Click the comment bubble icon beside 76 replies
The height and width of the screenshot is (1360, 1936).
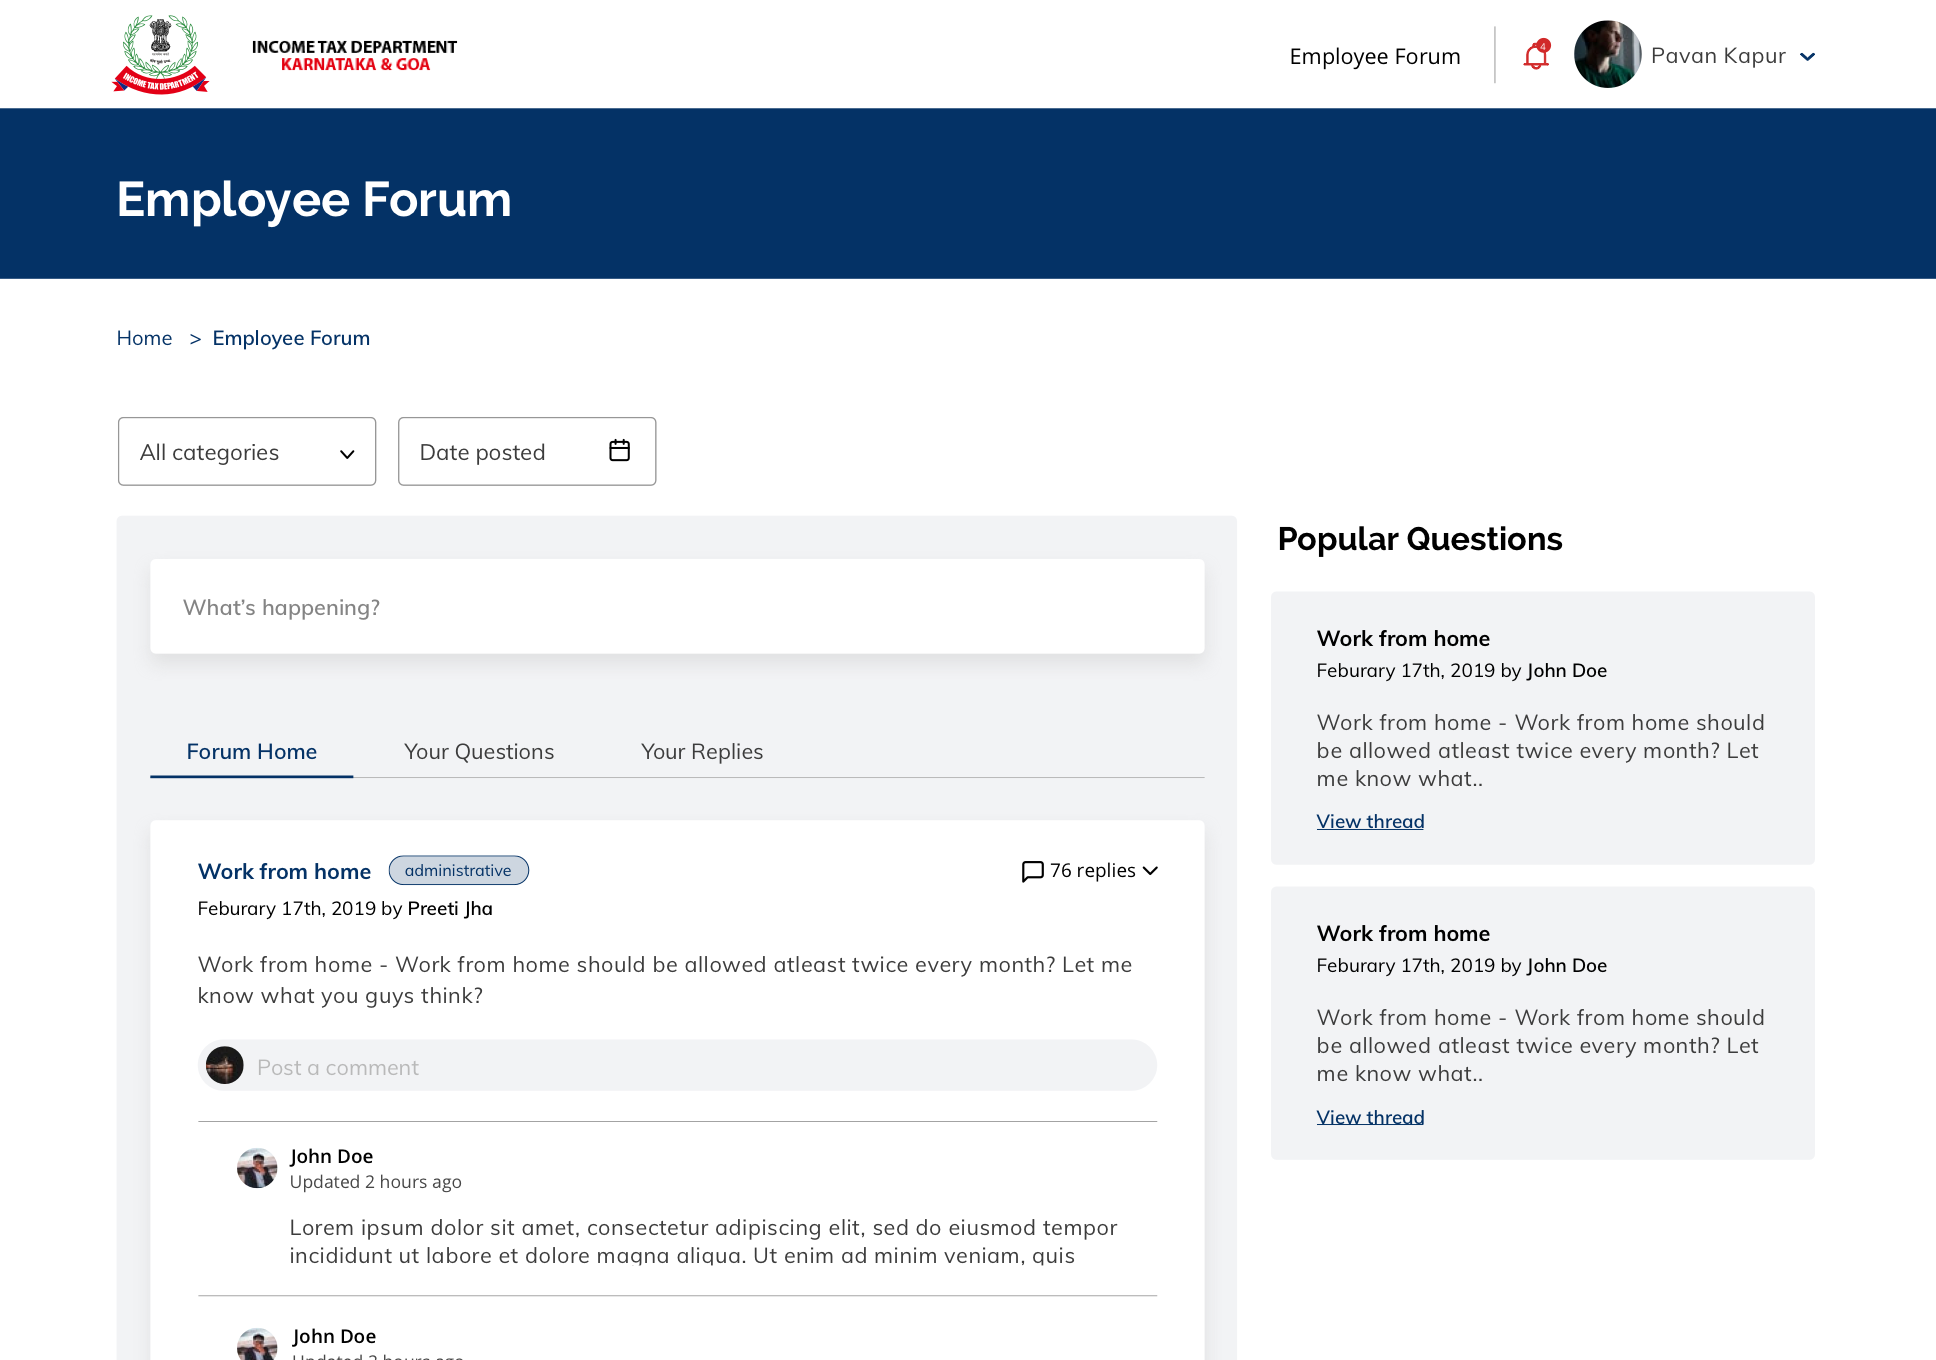click(x=1032, y=871)
